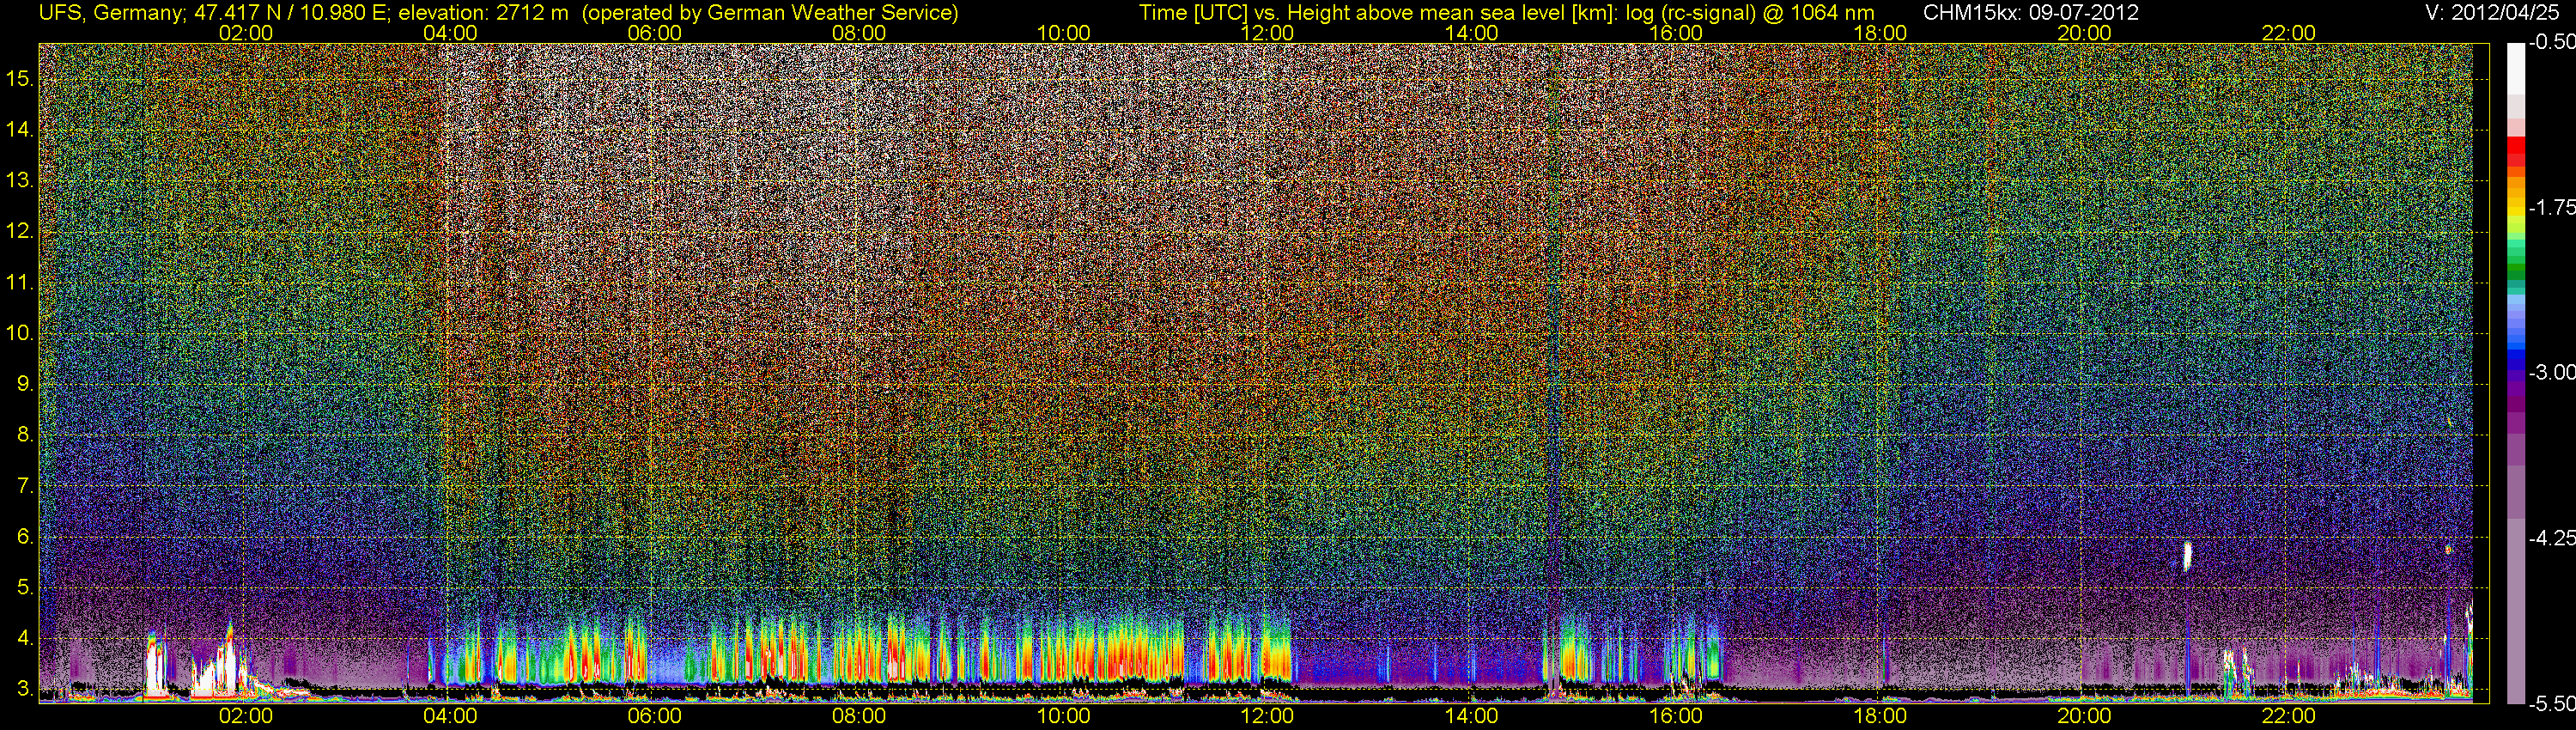Viewport: 2576px width, 730px height.
Task: Click the "Time [UTC] vs. Height" axis title
Action: 1244,13
